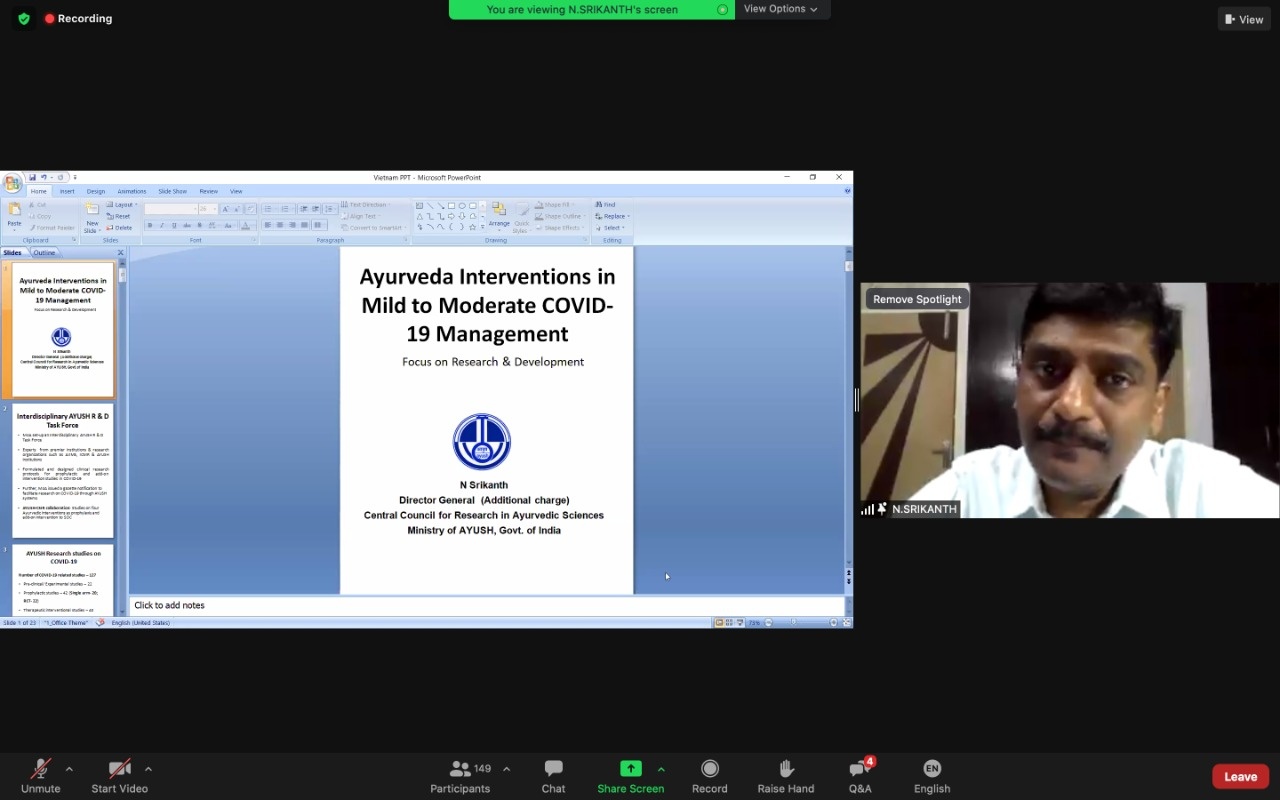Unmute the microphone
The height and width of the screenshot is (800, 1280).
(40, 768)
